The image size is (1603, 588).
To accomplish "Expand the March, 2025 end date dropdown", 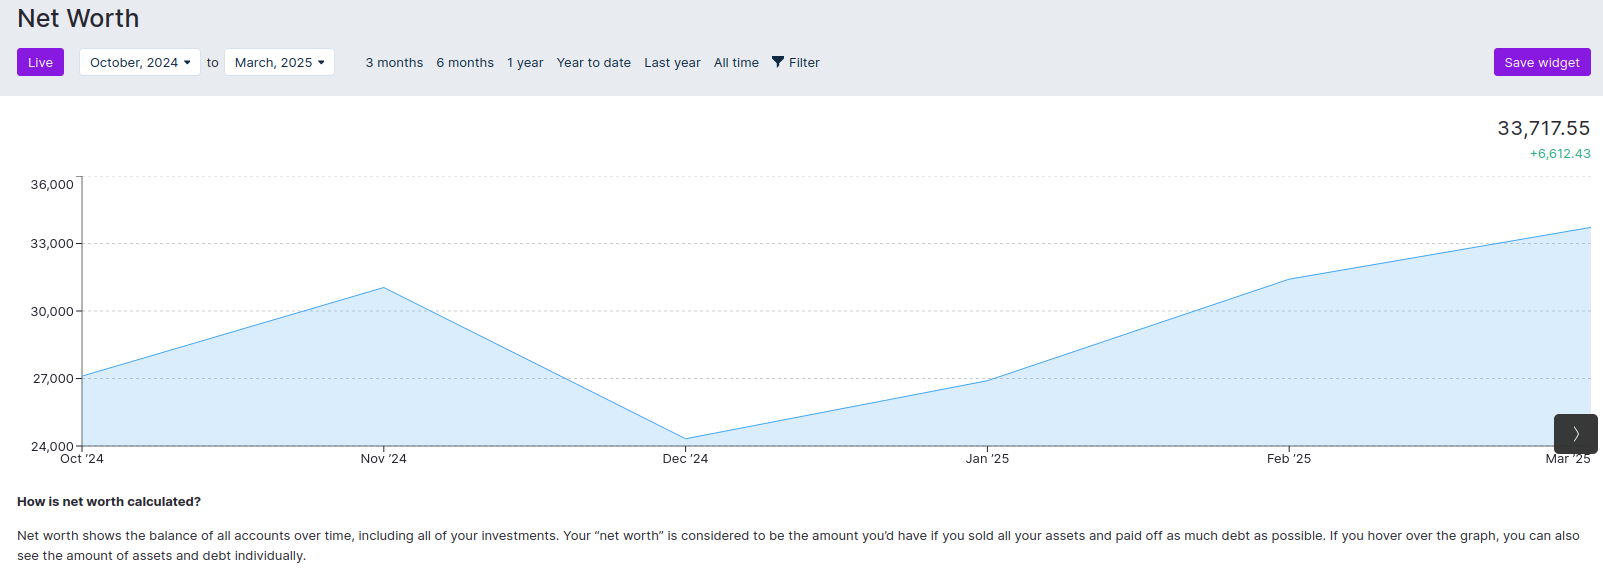I will 279,62.
